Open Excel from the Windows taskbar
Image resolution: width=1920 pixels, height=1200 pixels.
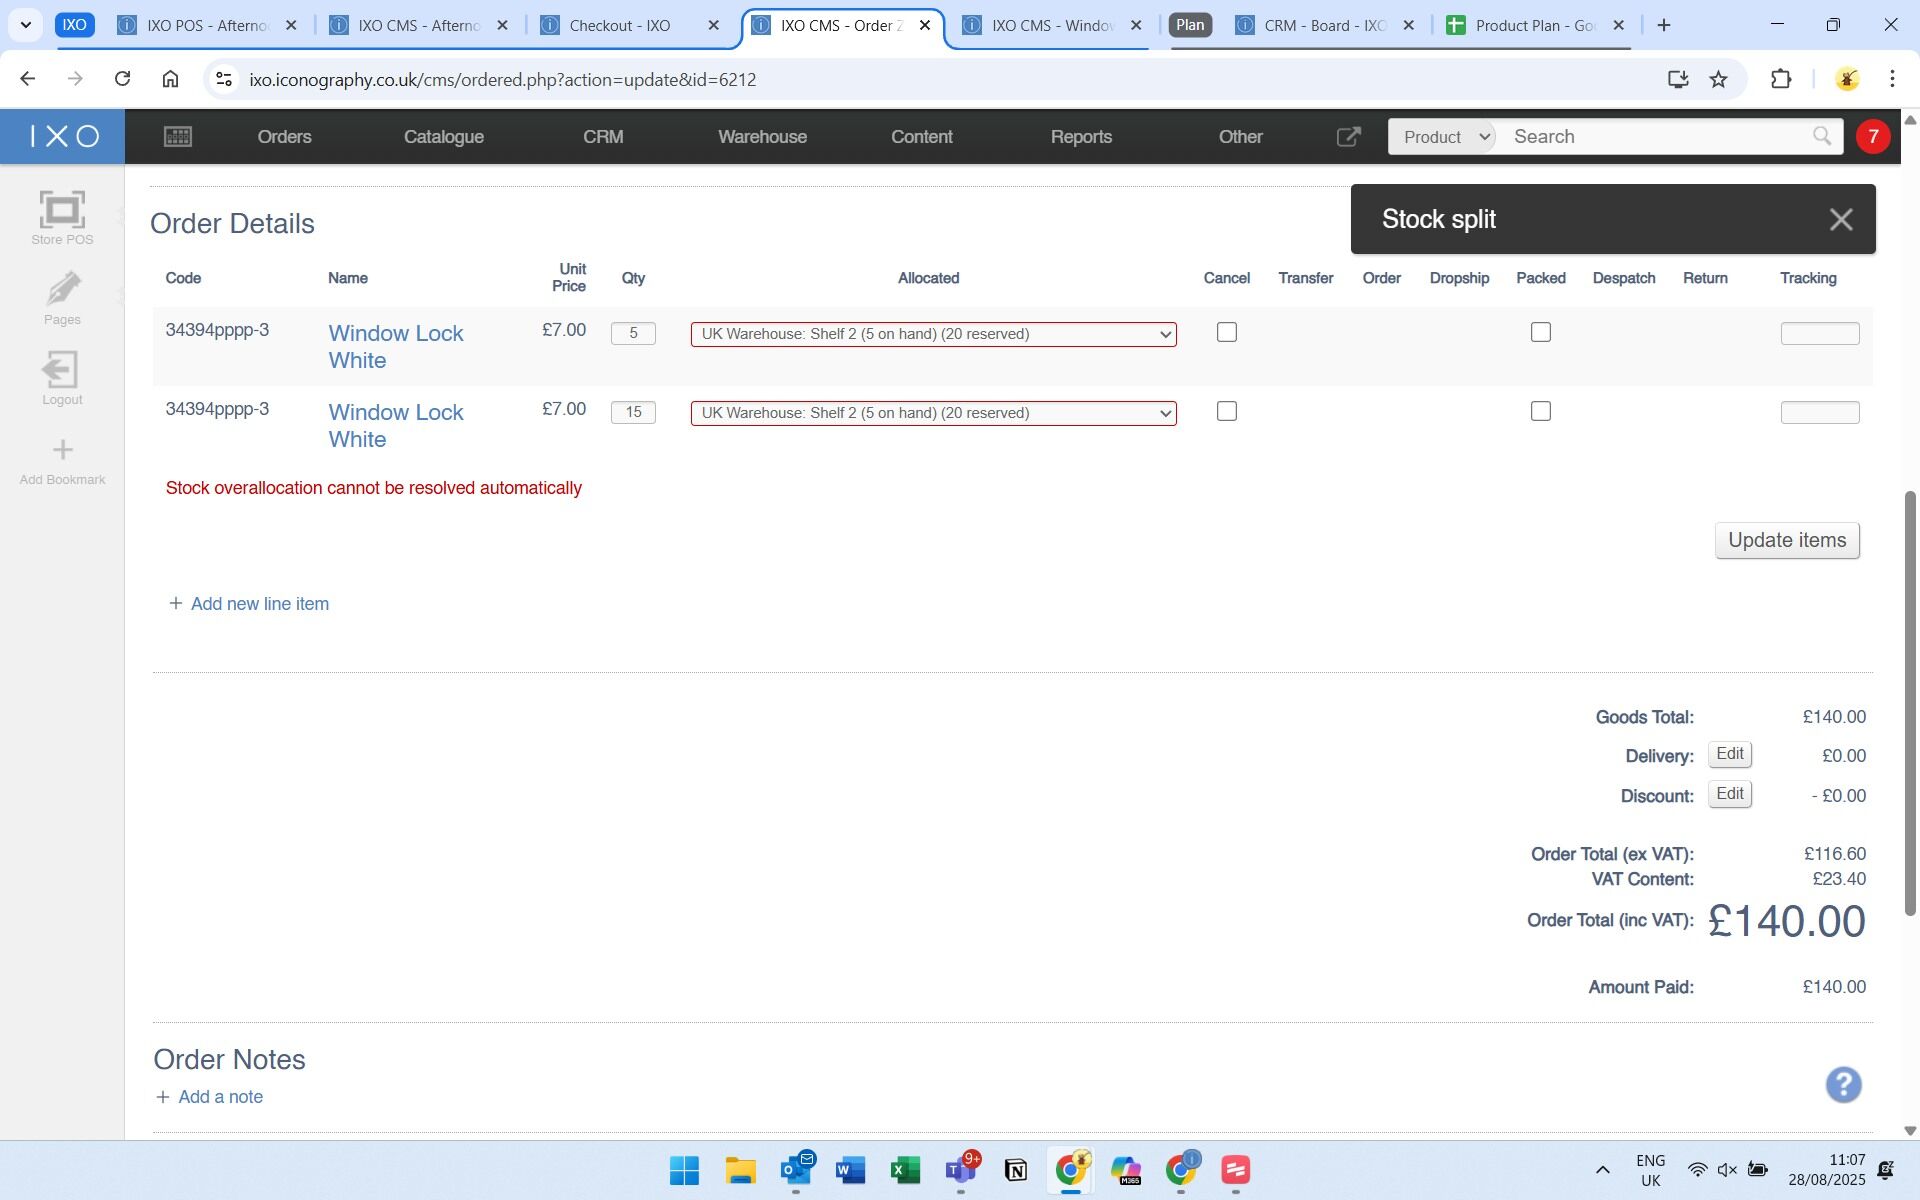[x=905, y=1170]
